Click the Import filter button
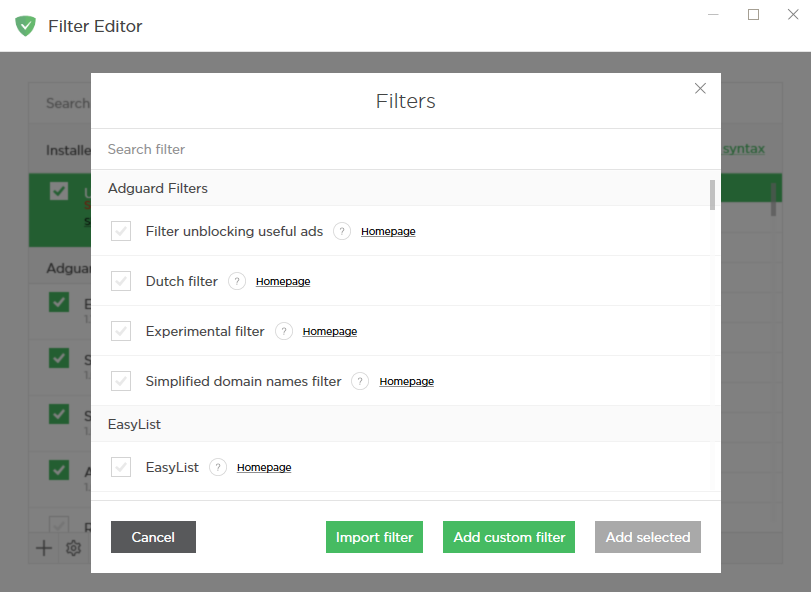 click(374, 537)
